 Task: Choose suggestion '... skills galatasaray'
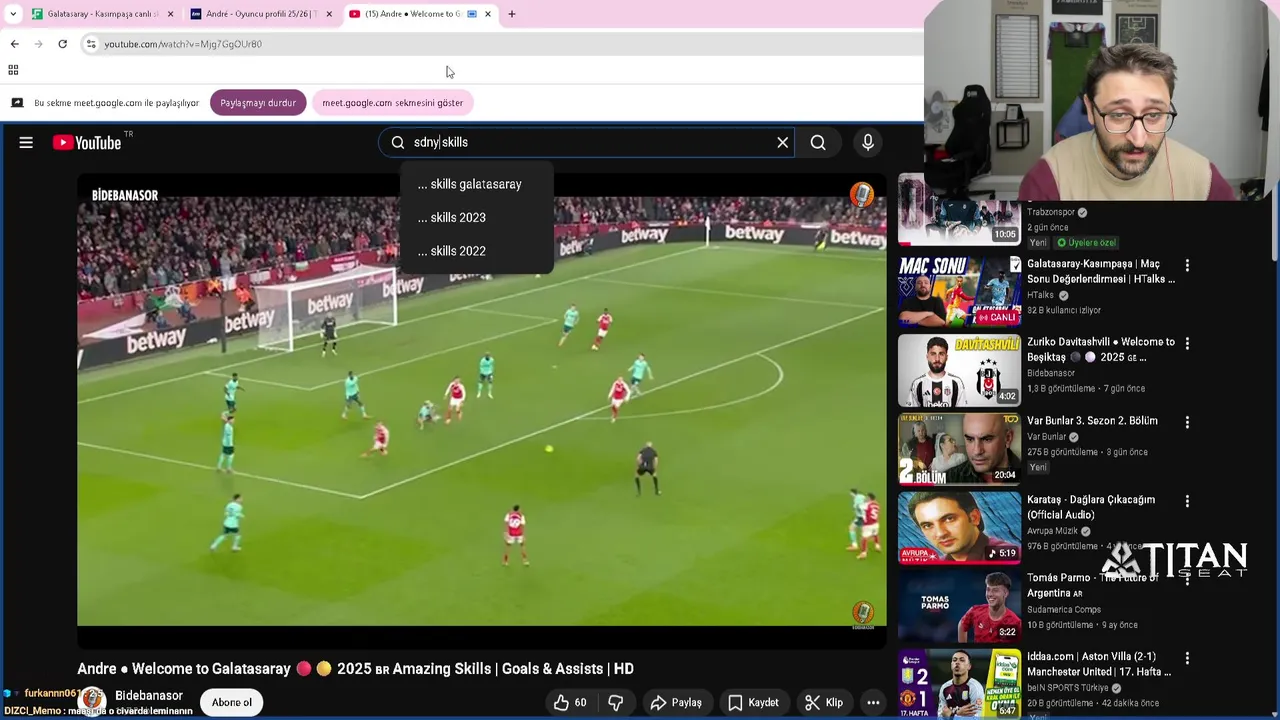click(x=477, y=184)
